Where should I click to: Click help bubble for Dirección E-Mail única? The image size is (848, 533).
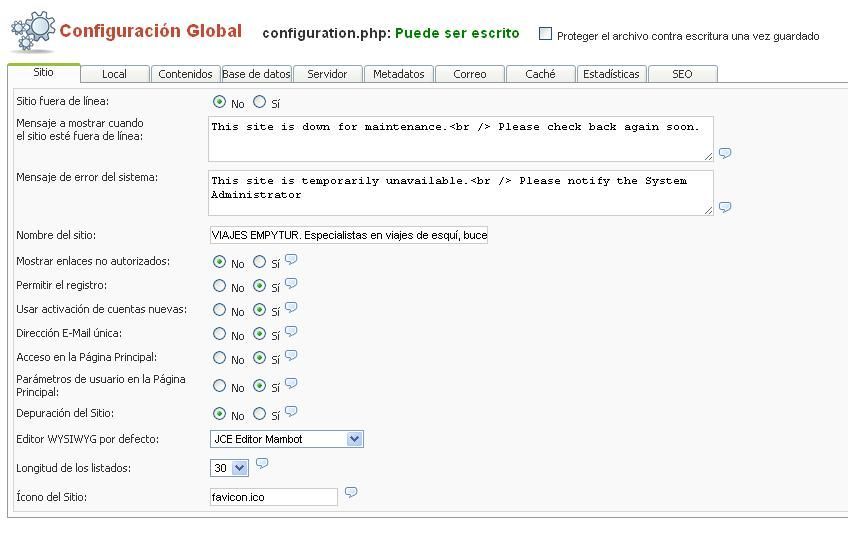click(291, 331)
